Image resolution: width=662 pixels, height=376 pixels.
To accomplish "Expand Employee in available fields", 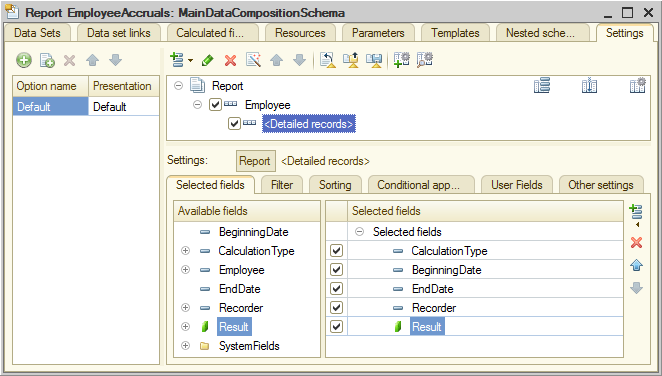I will click(x=185, y=270).
